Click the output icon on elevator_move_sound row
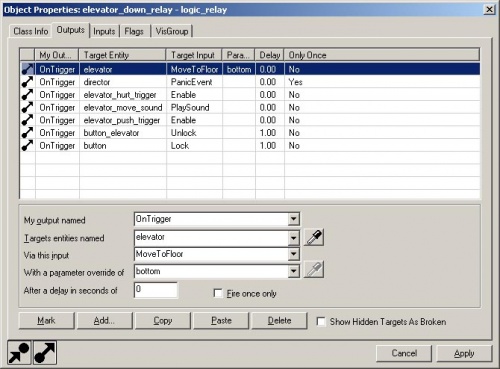Screen dimensions: 500x369 click(x=27, y=107)
